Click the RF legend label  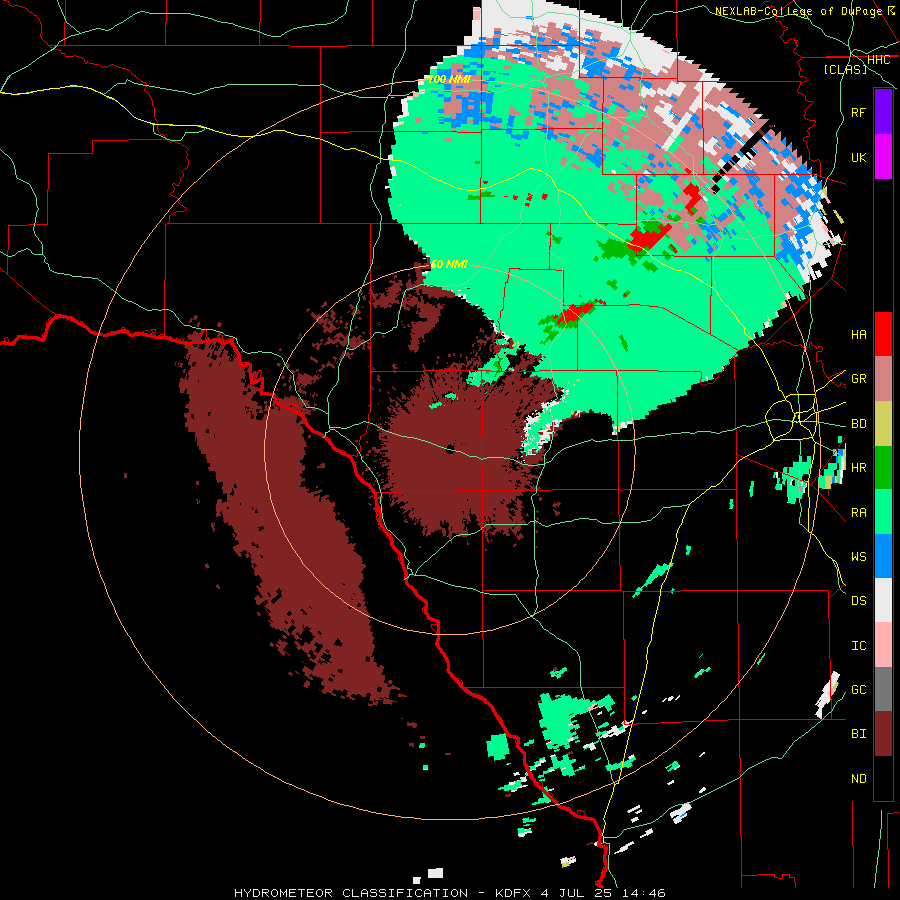859,112
